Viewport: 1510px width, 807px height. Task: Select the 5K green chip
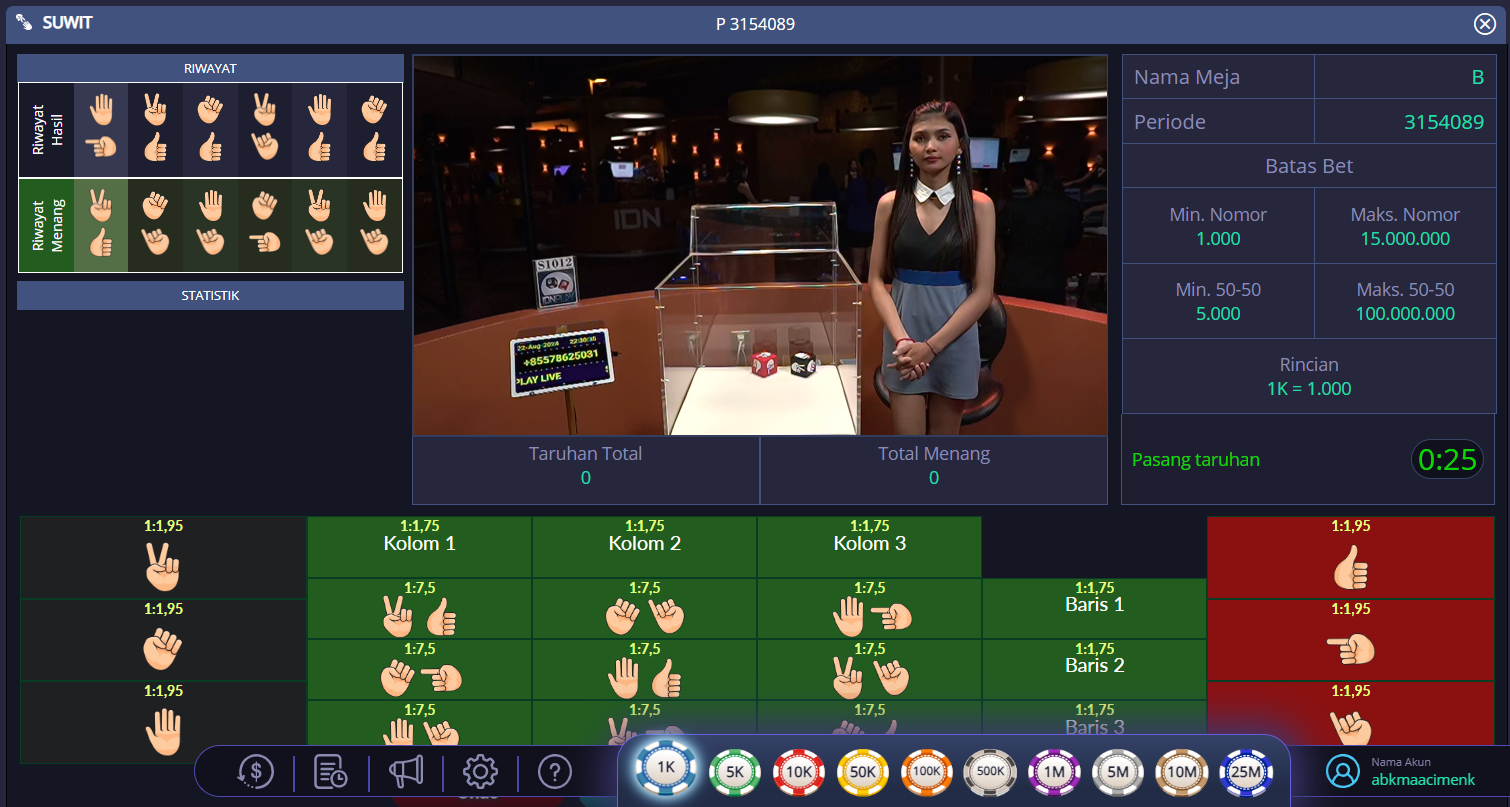(734, 771)
